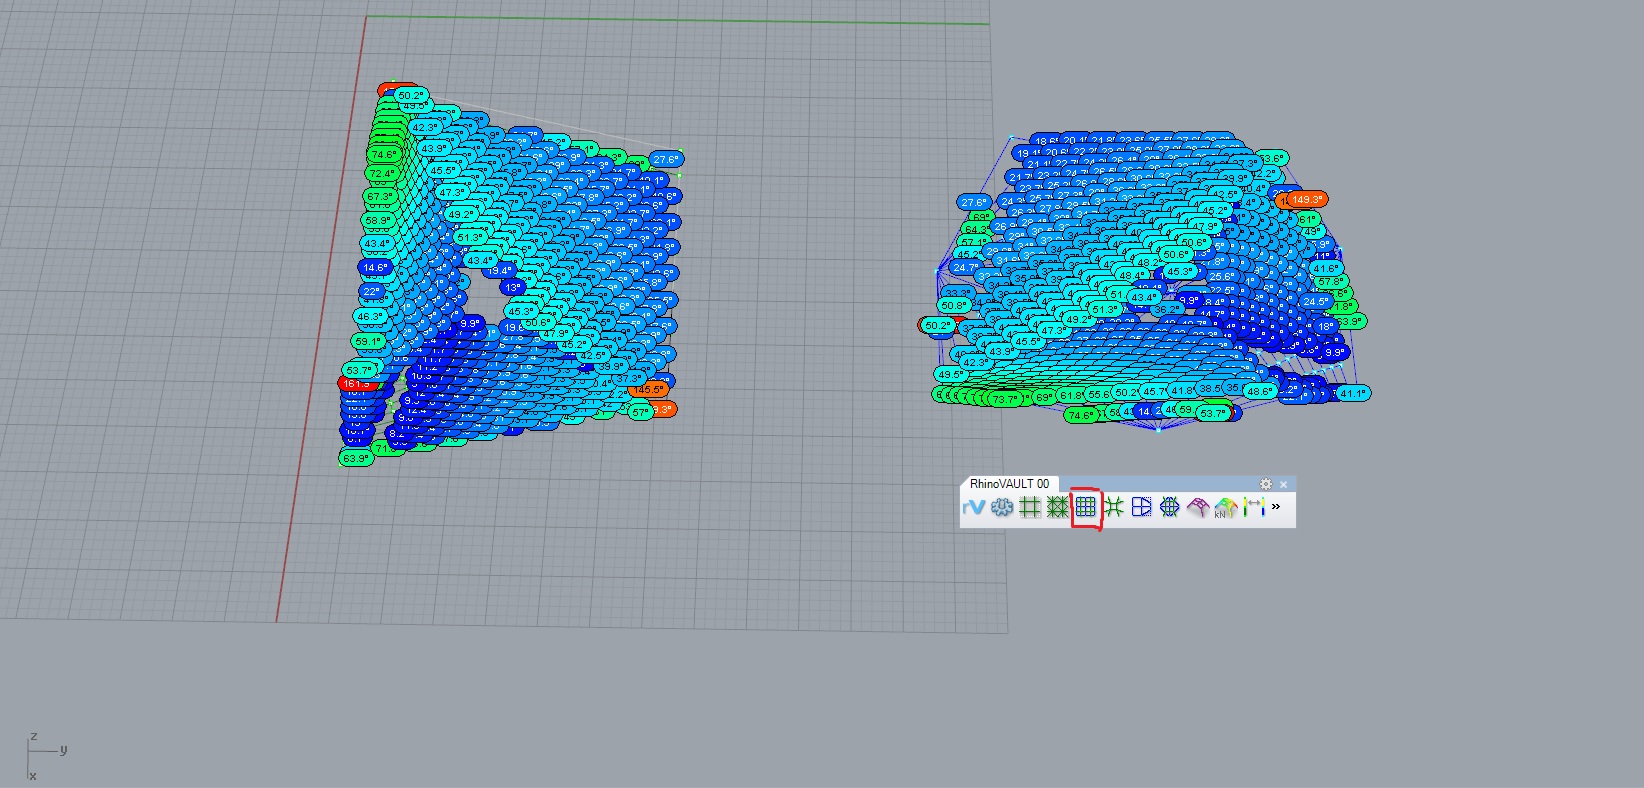Click the red 161.5 angle label
This screenshot has width=1644, height=788.
[356, 384]
